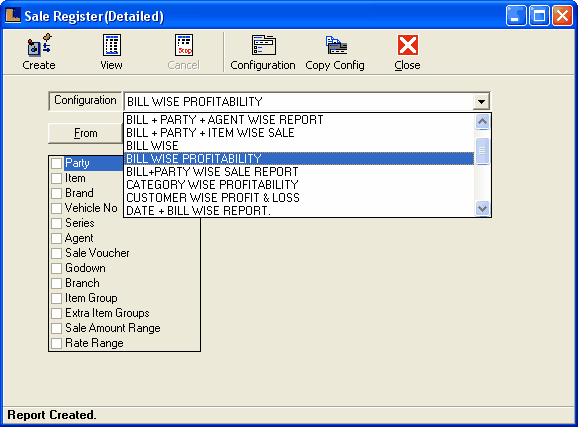Check the Godown filter option
Screen dimensions: 578x427
coord(56,268)
